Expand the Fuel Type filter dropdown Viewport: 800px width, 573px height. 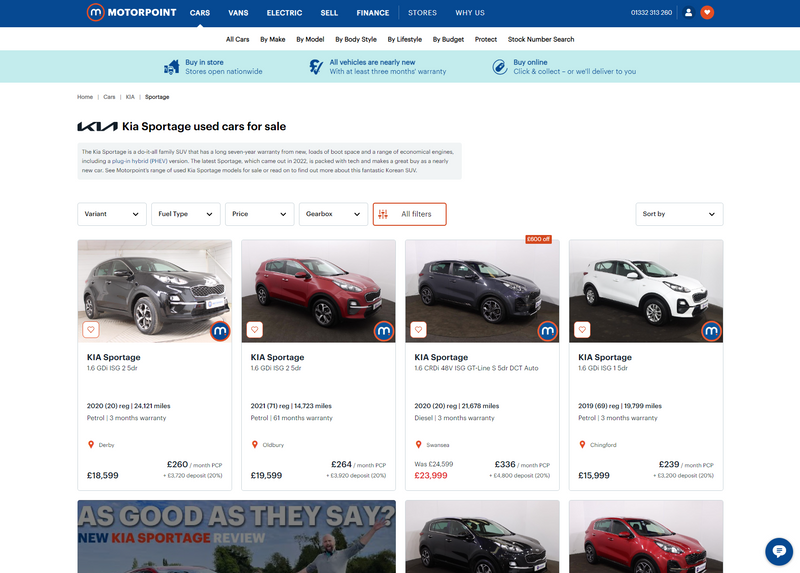tap(186, 214)
